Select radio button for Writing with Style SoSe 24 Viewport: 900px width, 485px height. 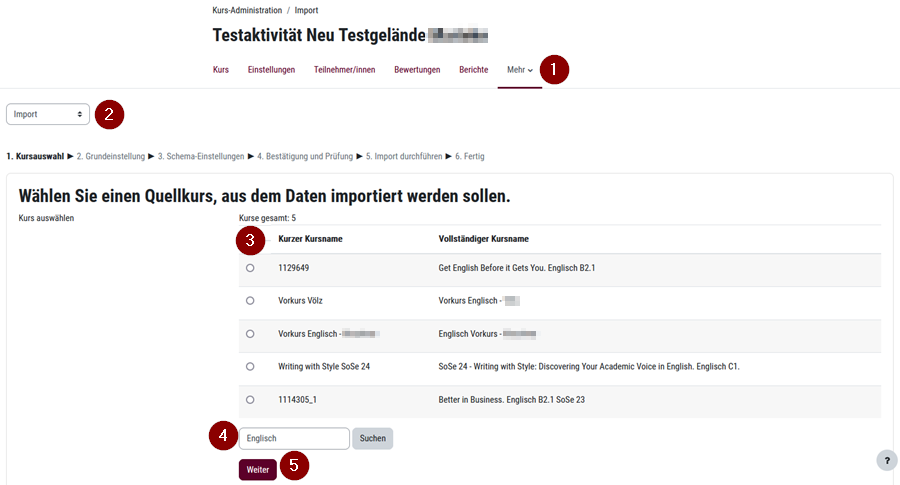[250, 366]
